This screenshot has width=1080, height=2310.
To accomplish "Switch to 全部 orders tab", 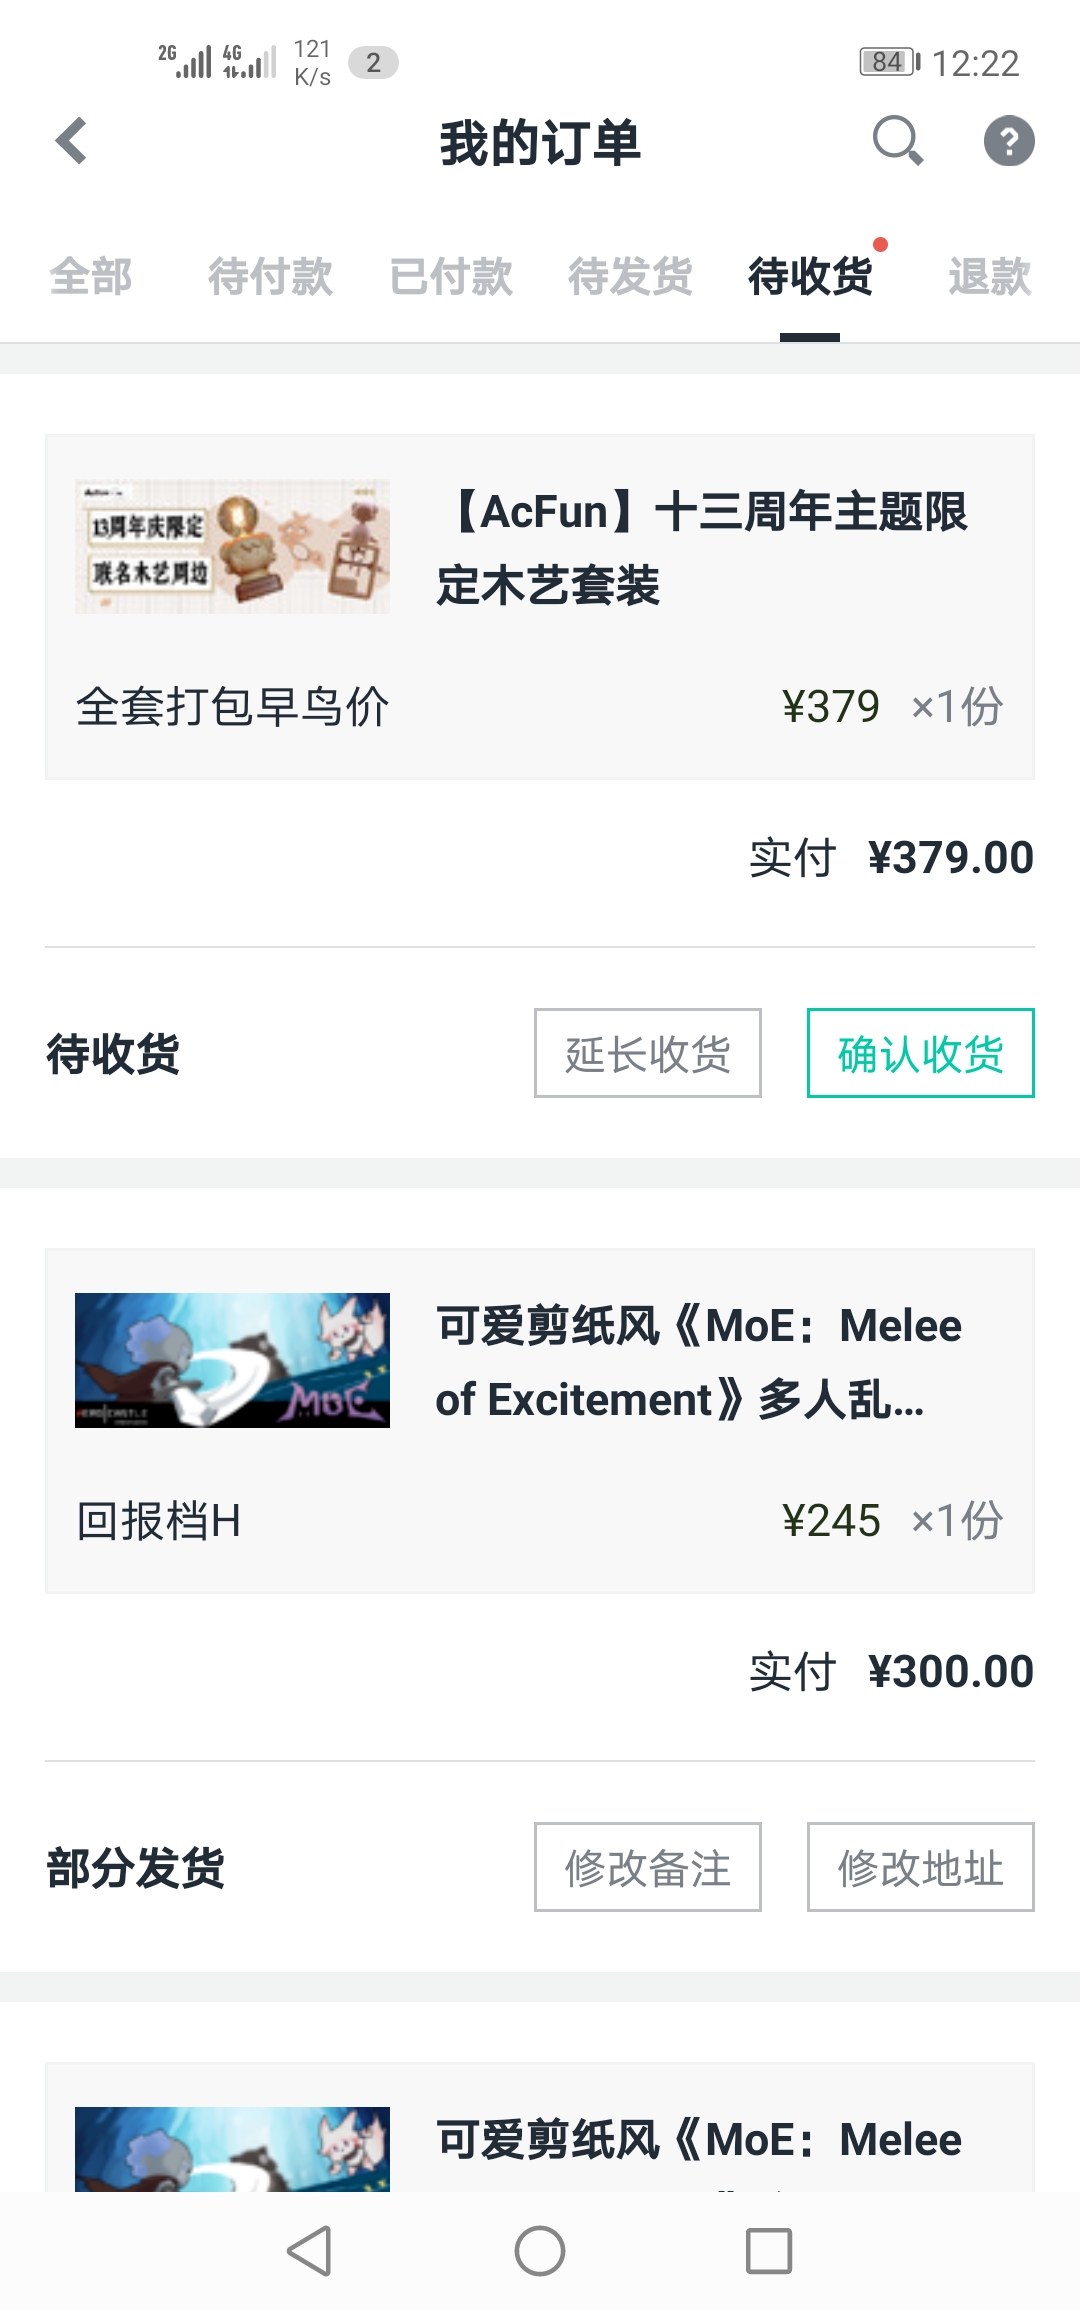I will click(x=91, y=277).
